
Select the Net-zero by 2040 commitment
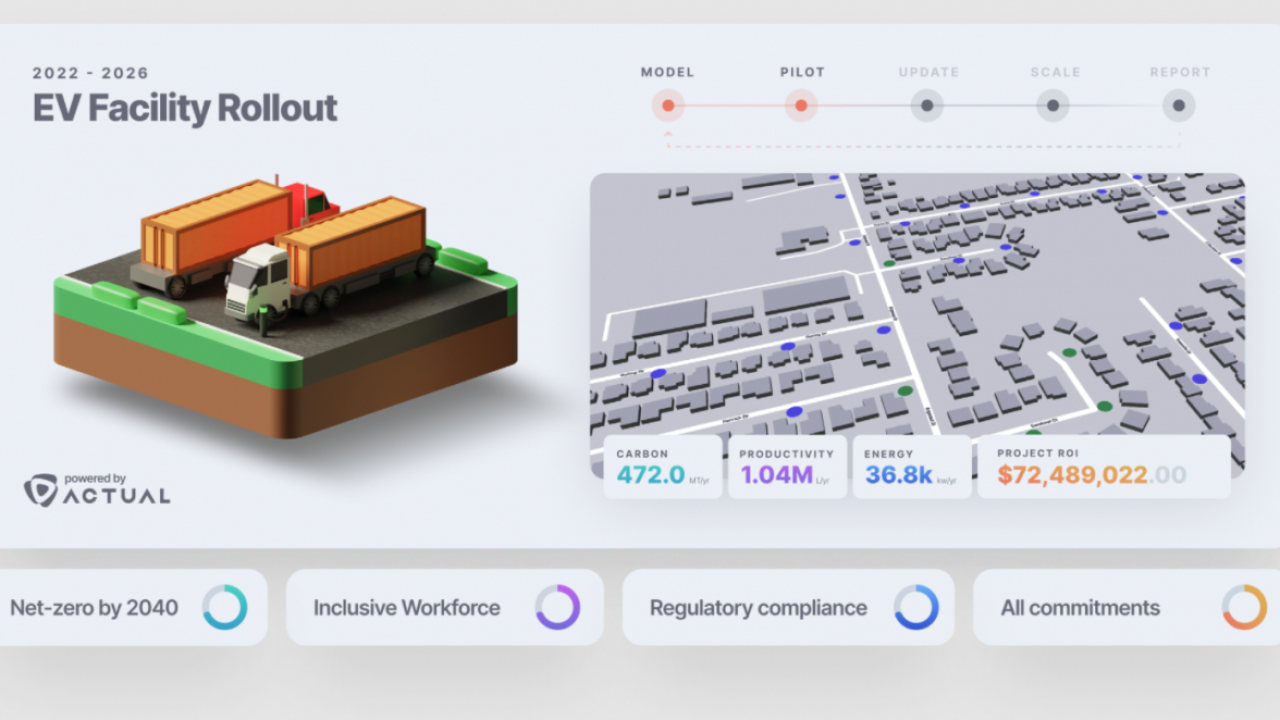tap(132, 607)
